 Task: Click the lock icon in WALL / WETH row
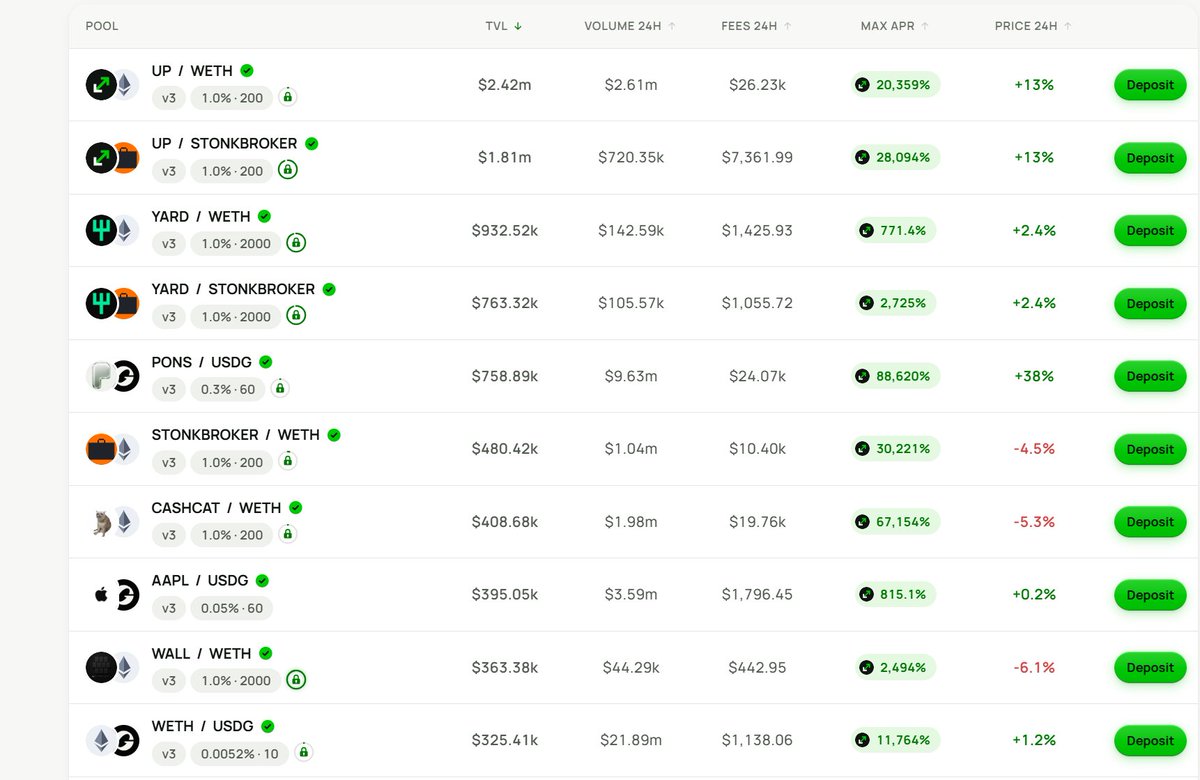pos(296,680)
